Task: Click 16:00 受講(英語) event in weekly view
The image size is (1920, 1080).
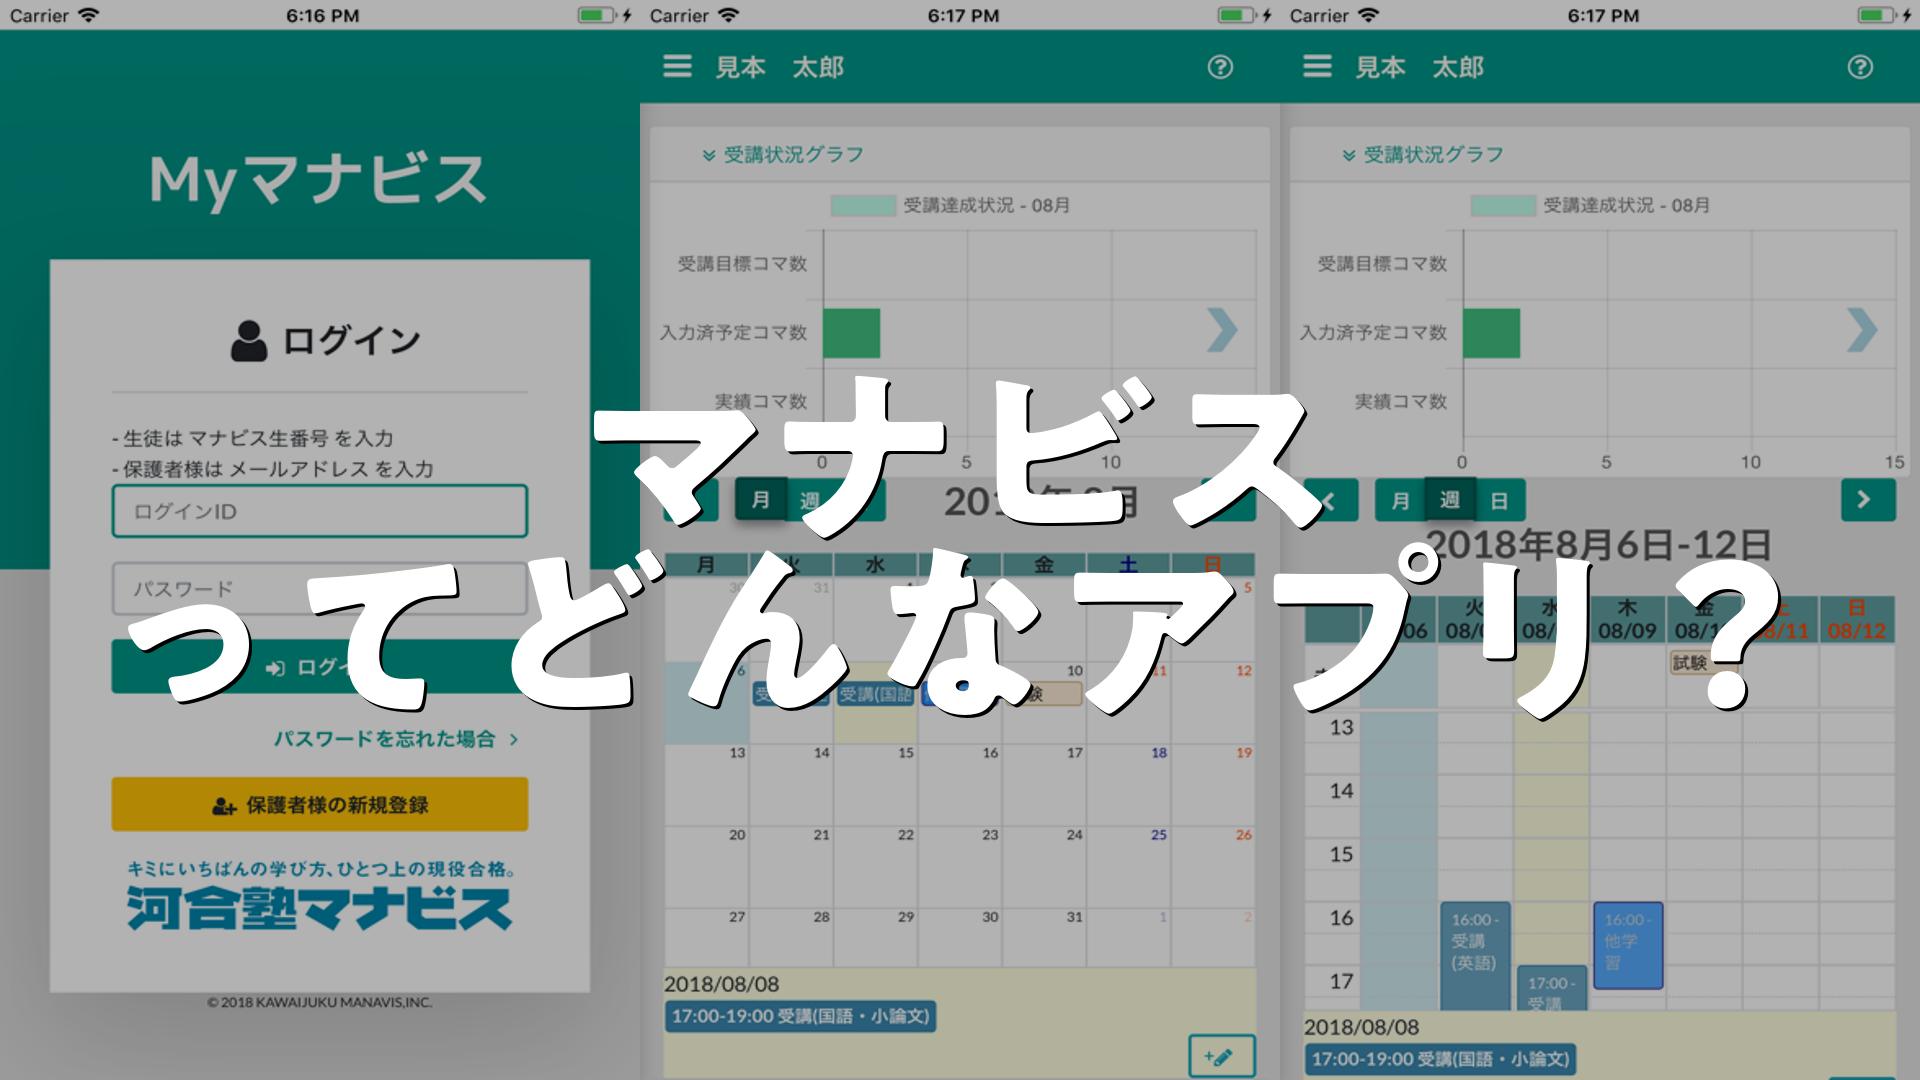Action: [1475, 955]
